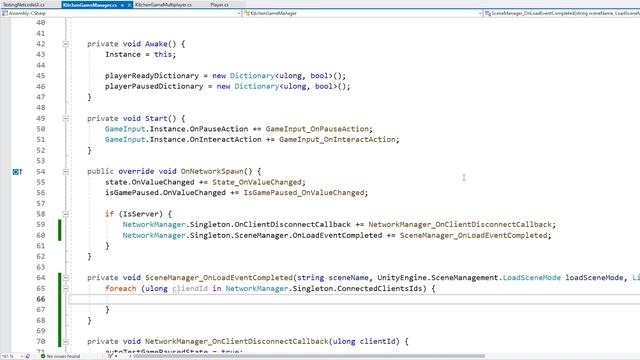The image size is (640, 360).
Task: Open the KitchenGameManager type dropdown
Action: 362,13
